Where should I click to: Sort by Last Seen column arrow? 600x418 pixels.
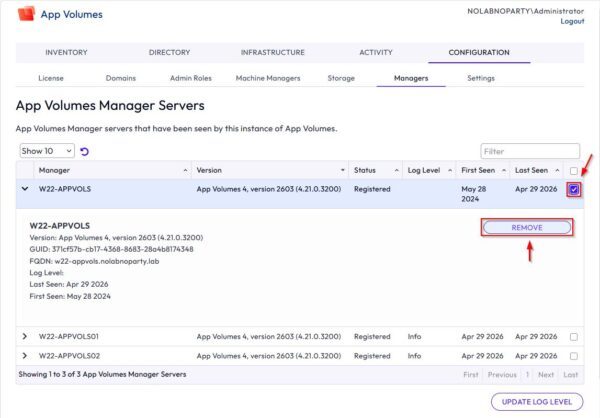(x=558, y=170)
